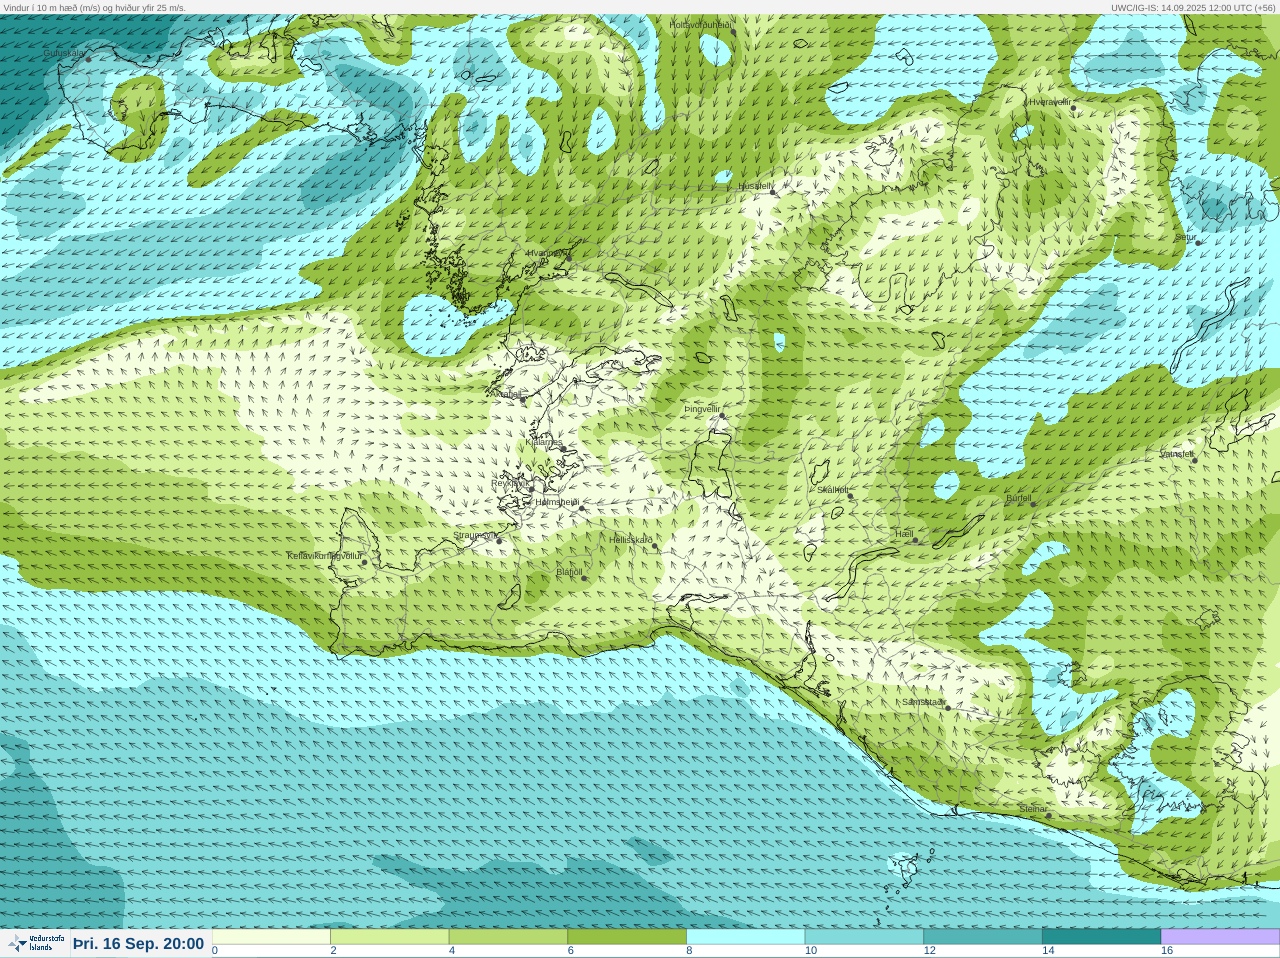Click the Steinar station label
Screen dimensions: 1280x958
1033,809
